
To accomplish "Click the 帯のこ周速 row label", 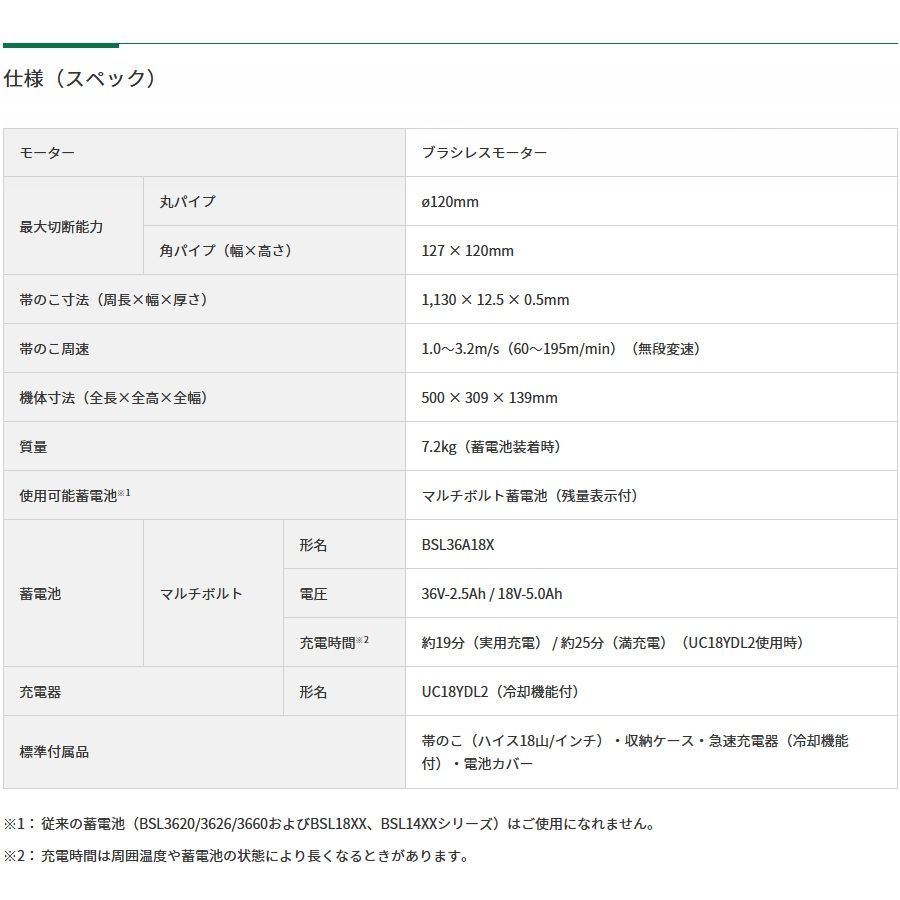I will 55,349.
